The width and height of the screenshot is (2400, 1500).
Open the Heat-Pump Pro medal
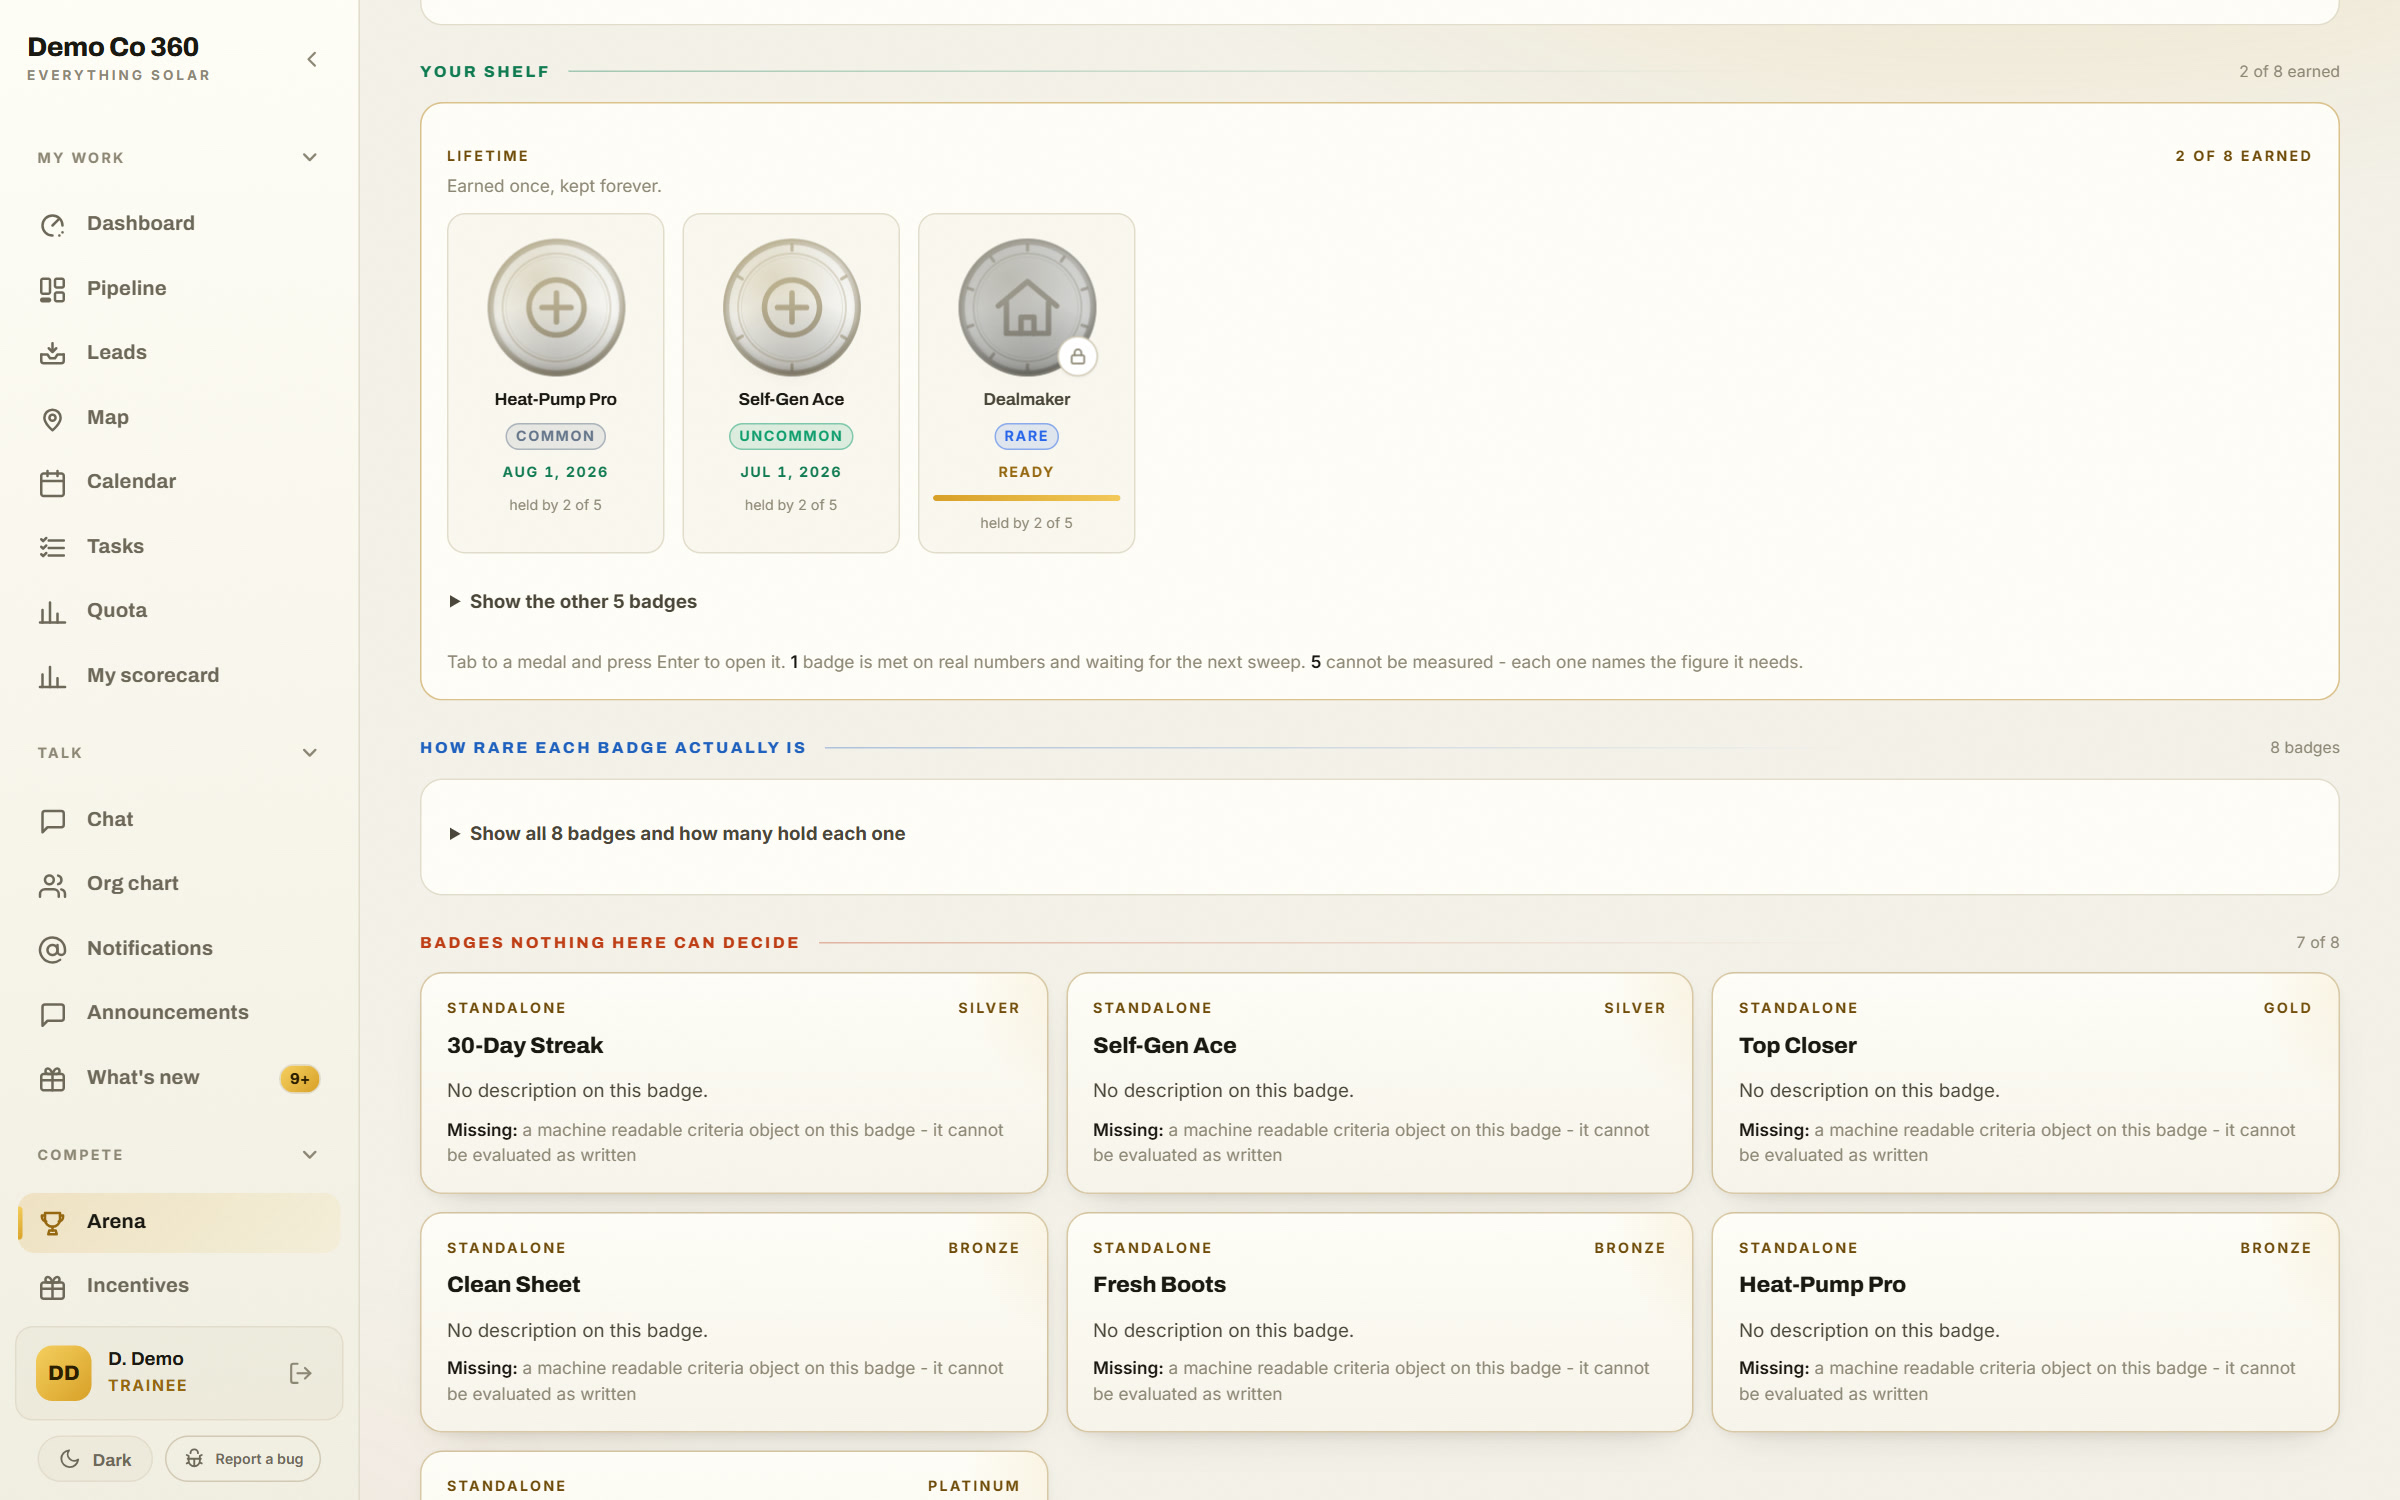[556, 307]
